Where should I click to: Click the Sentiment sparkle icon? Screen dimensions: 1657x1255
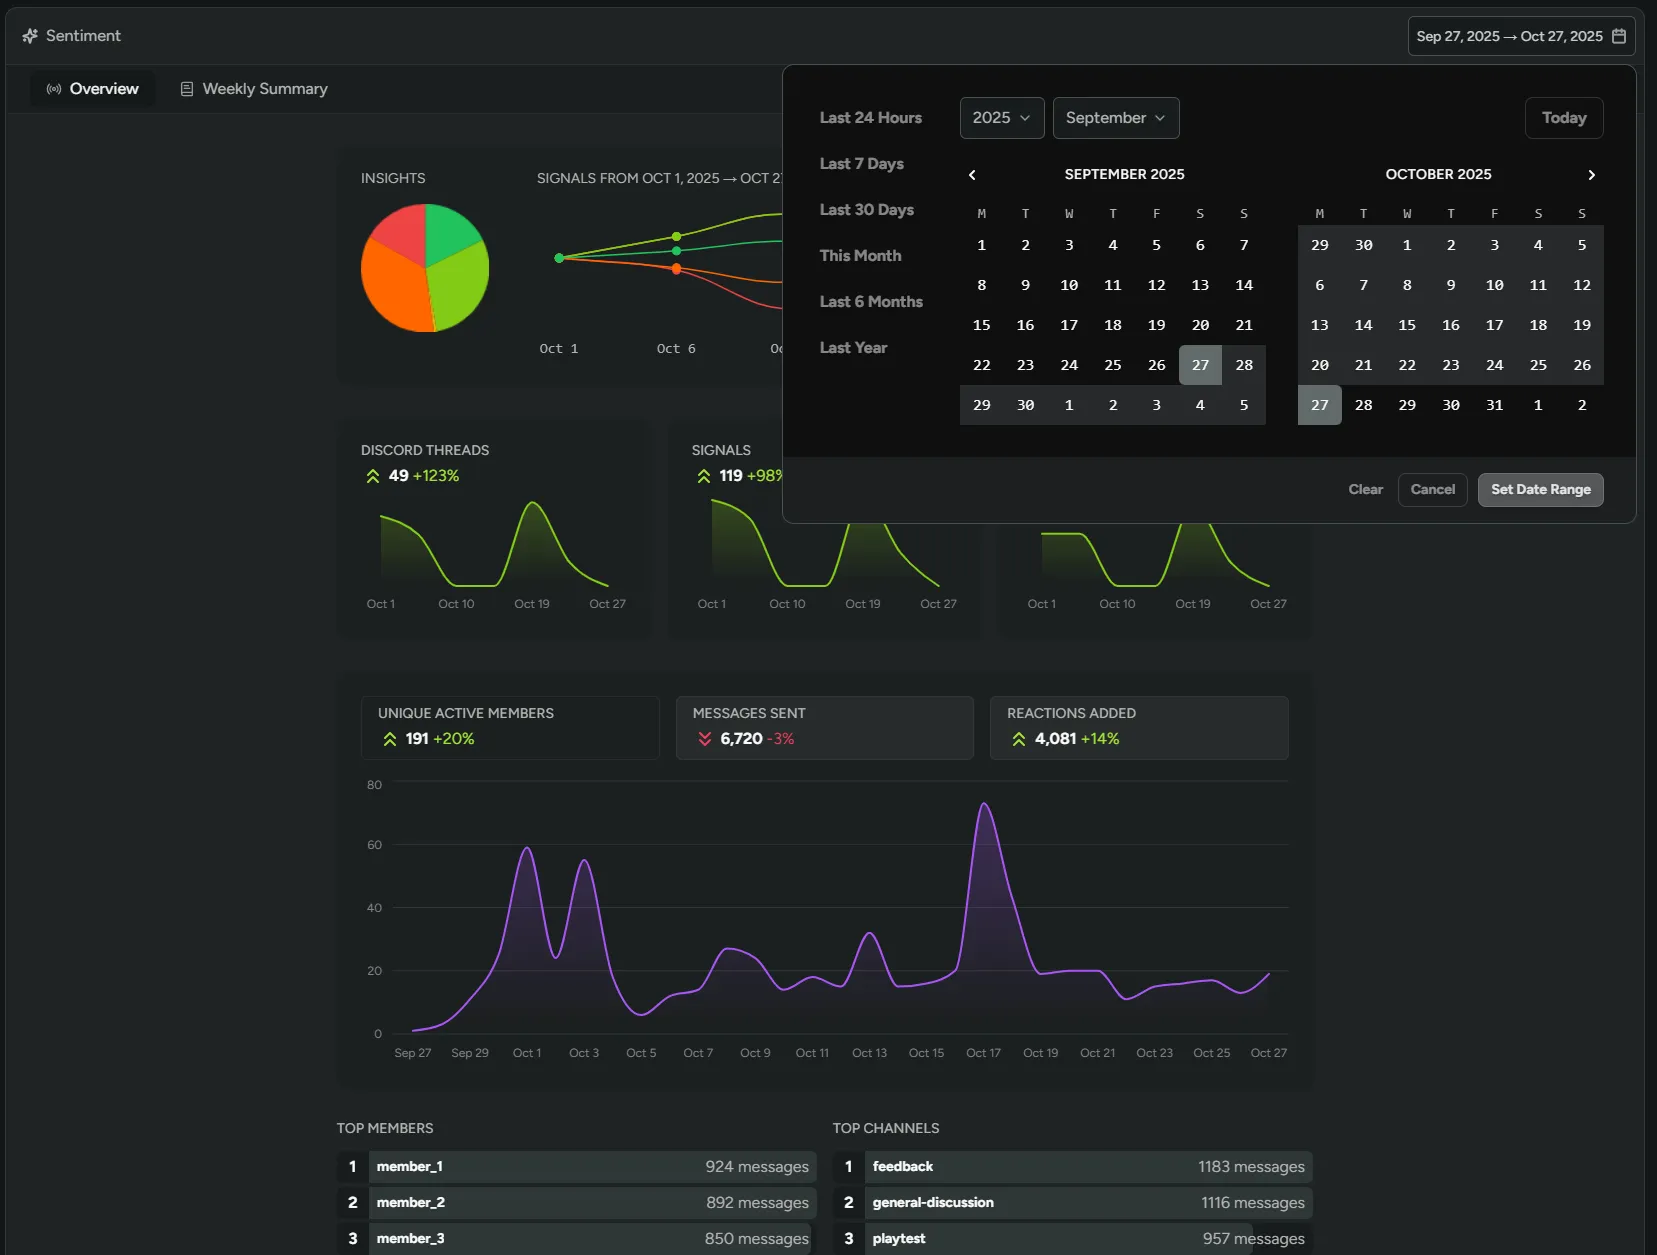pyautogui.click(x=31, y=35)
